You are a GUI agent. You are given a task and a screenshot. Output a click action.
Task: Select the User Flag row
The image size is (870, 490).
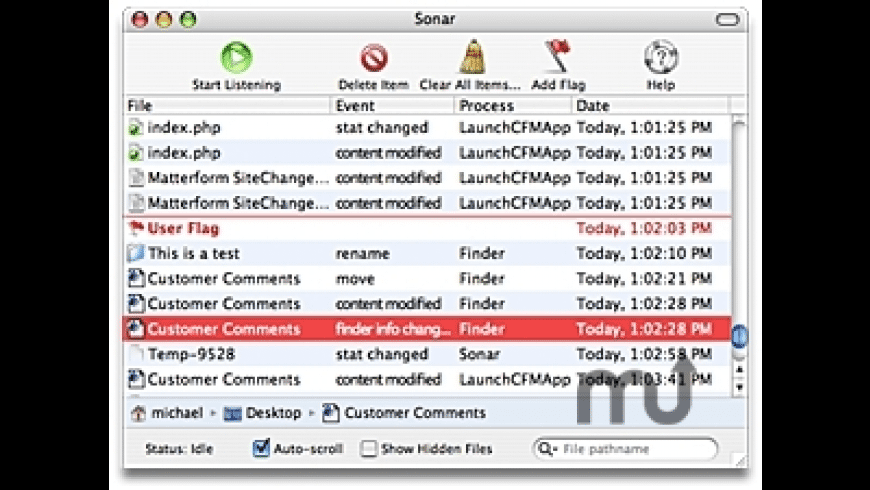click(x=427, y=228)
